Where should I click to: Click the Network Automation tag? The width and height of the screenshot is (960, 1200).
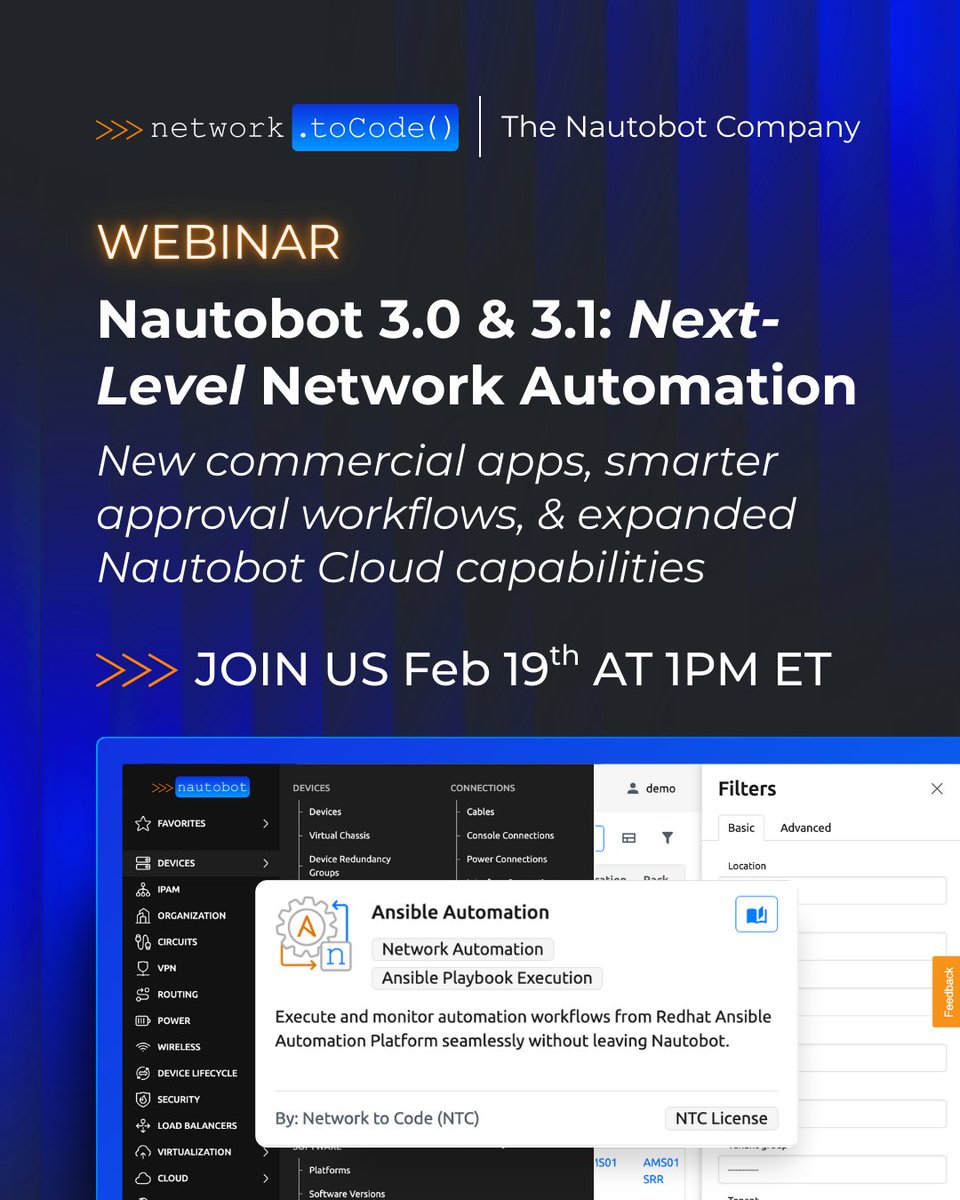(x=462, y=949)
